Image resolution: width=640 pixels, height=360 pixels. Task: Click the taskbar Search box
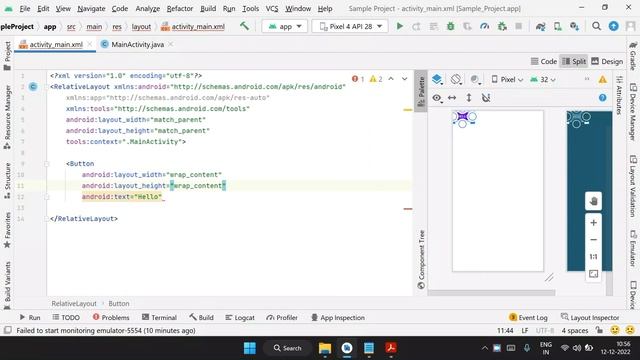[288, 348]
